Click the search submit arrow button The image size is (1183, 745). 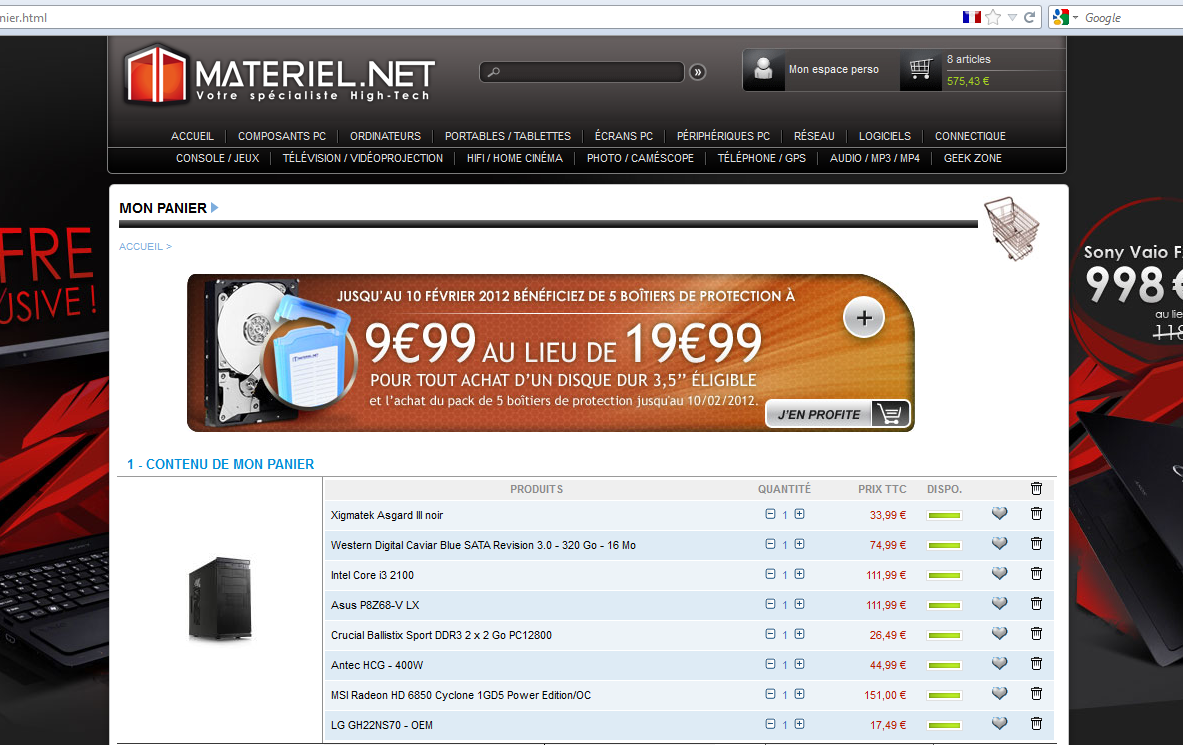coord(697,72)
